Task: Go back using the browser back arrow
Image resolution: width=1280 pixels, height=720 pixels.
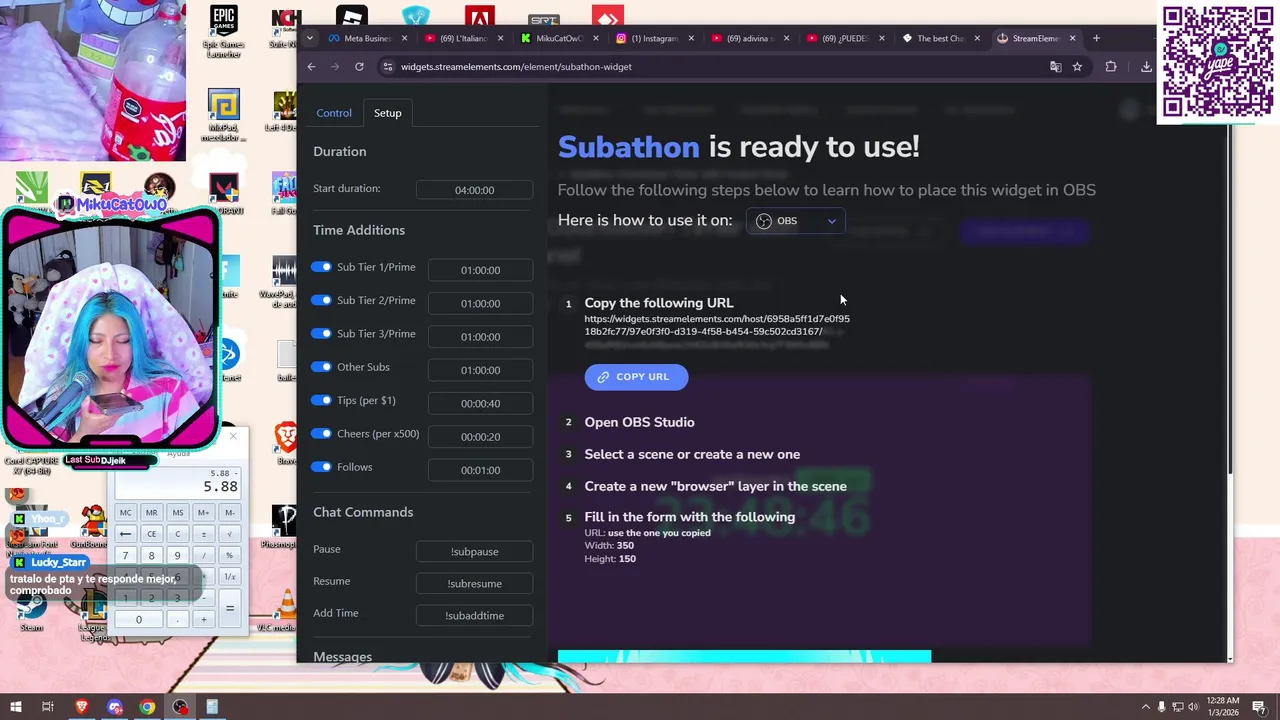Action: [311, 67]
